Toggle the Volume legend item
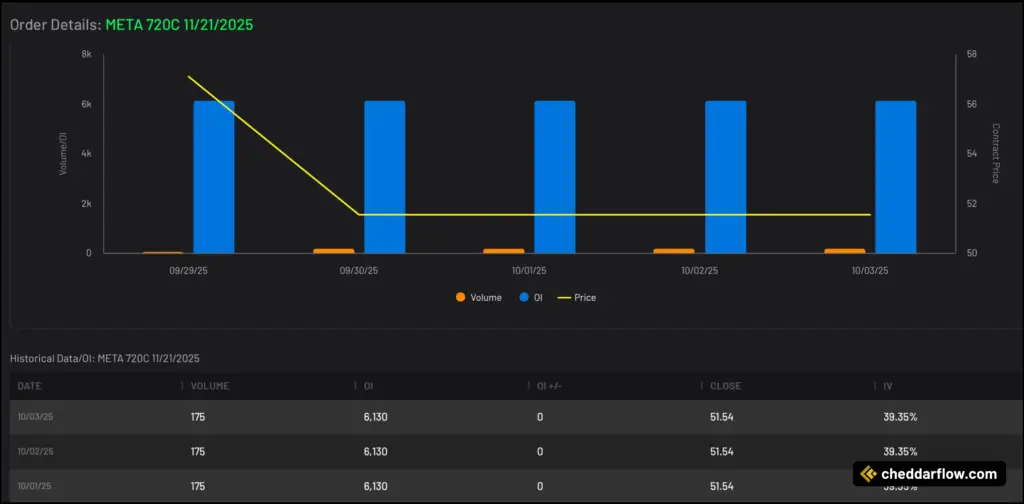Viewport: 1024px width, 504px height. coord(479,298)
